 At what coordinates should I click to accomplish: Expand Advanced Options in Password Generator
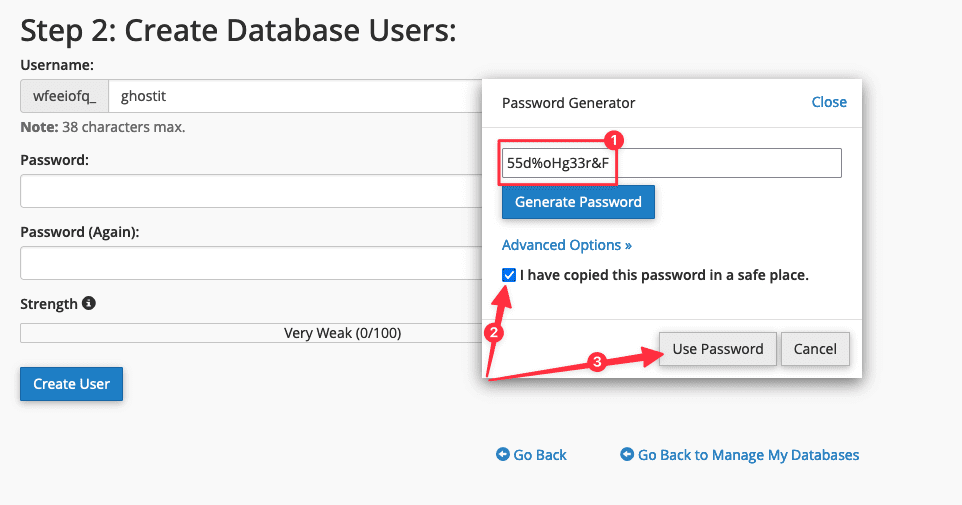(x=566, y=245)
